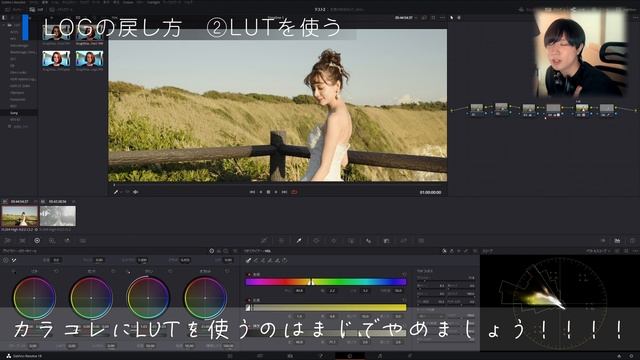Open the Magic Mask palette
This screenshot has height=360, width=640.
click(x=351, y=241)
